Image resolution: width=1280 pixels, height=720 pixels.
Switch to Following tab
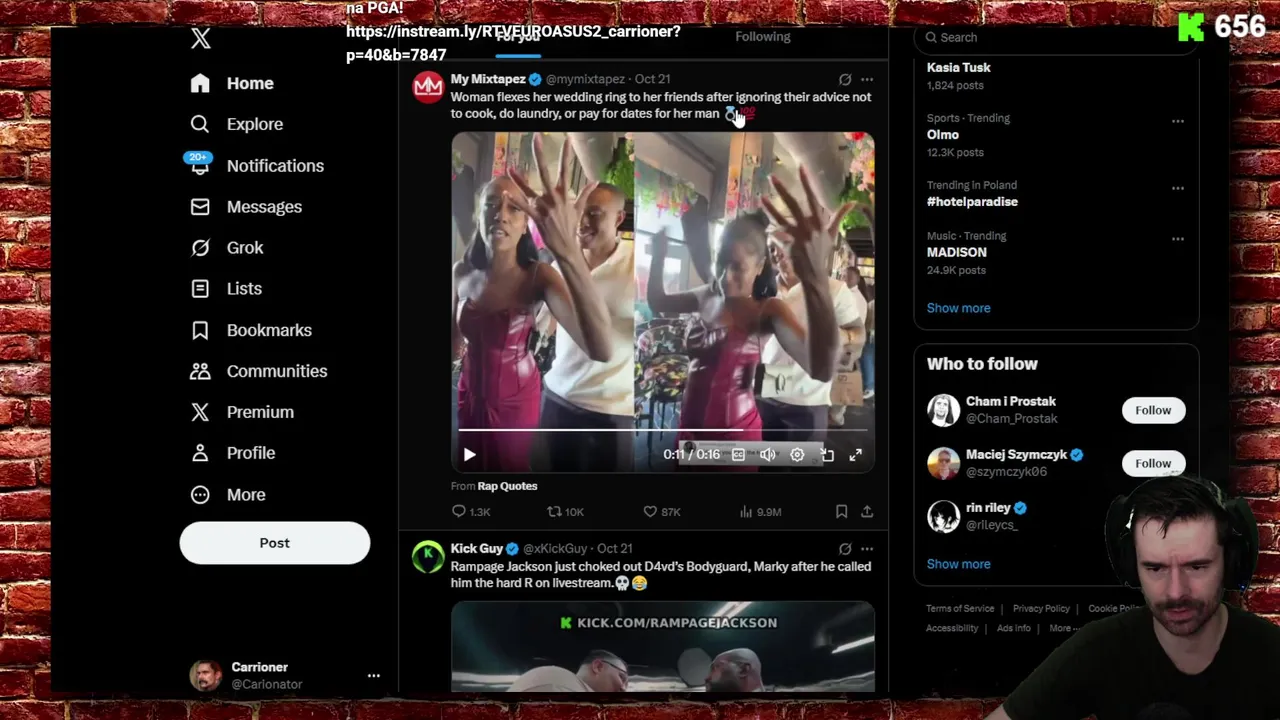click(763, 37)
